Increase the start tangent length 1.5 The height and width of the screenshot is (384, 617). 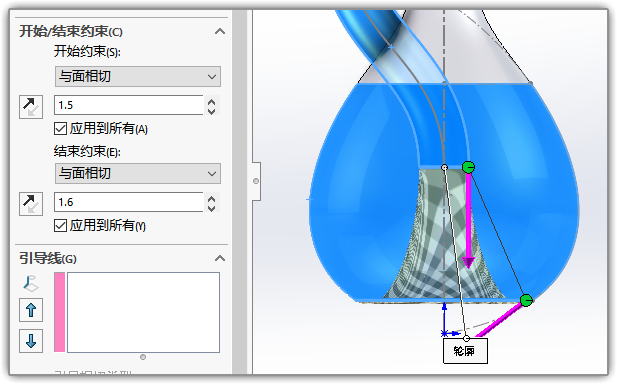[x=211, y=102]
